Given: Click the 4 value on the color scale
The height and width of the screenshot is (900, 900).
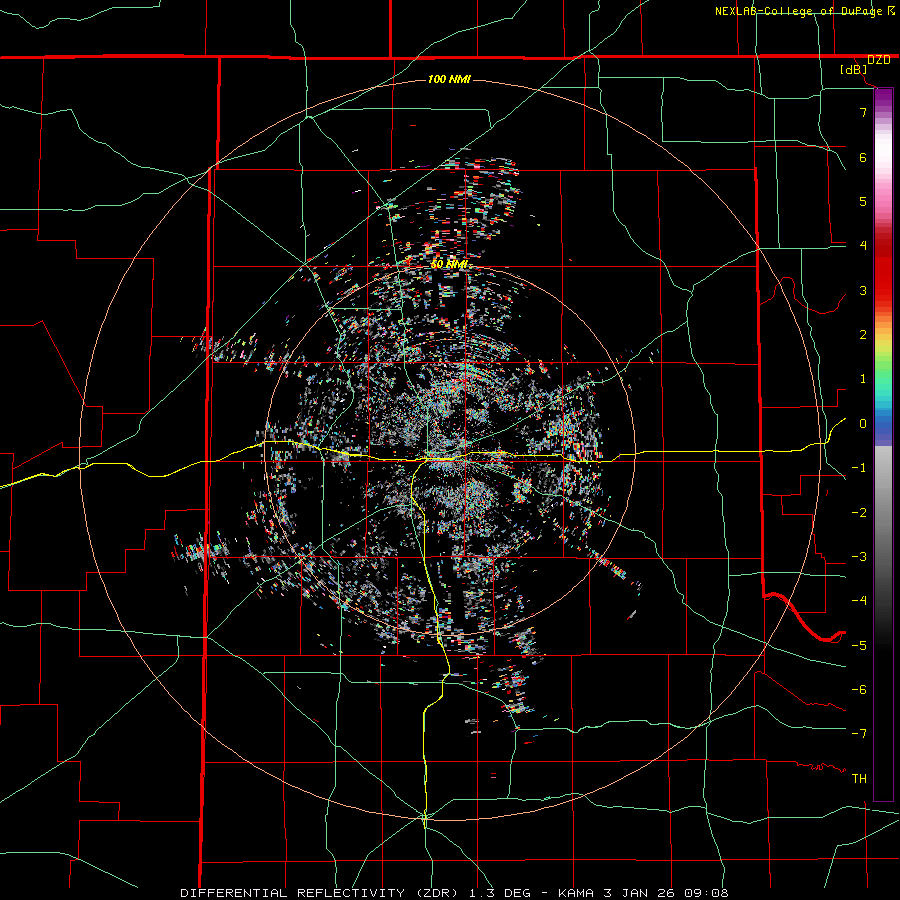Looking at the screenshot, I should pos(863,246).
